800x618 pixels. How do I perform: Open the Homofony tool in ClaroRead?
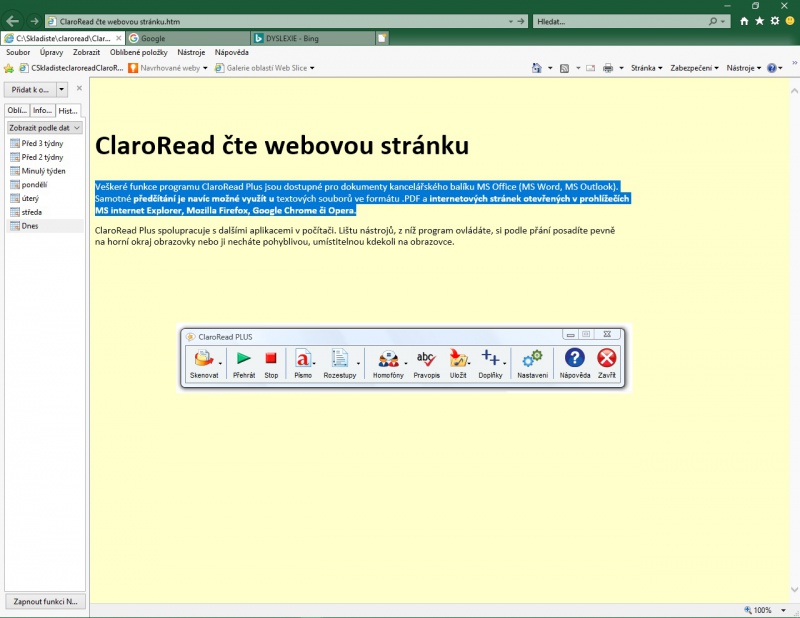[x=388, y=359]
